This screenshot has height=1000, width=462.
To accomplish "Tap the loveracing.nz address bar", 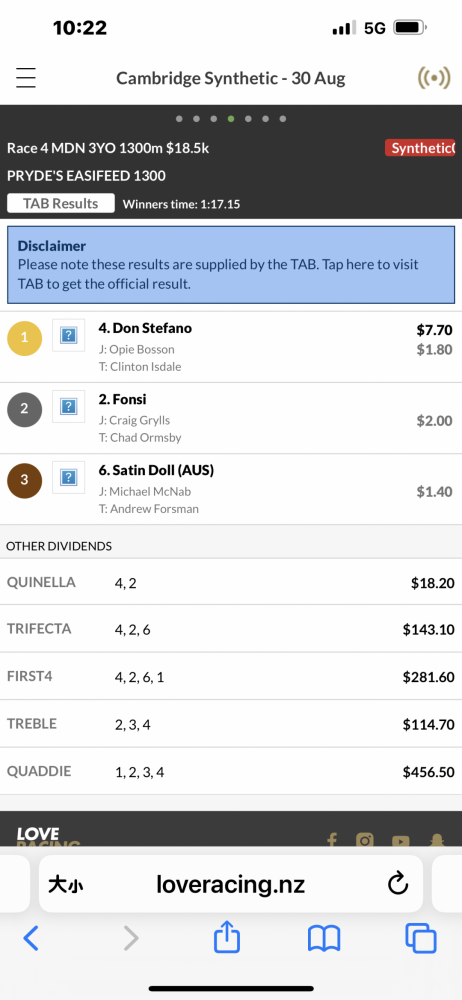I will (x=231, y=884).
